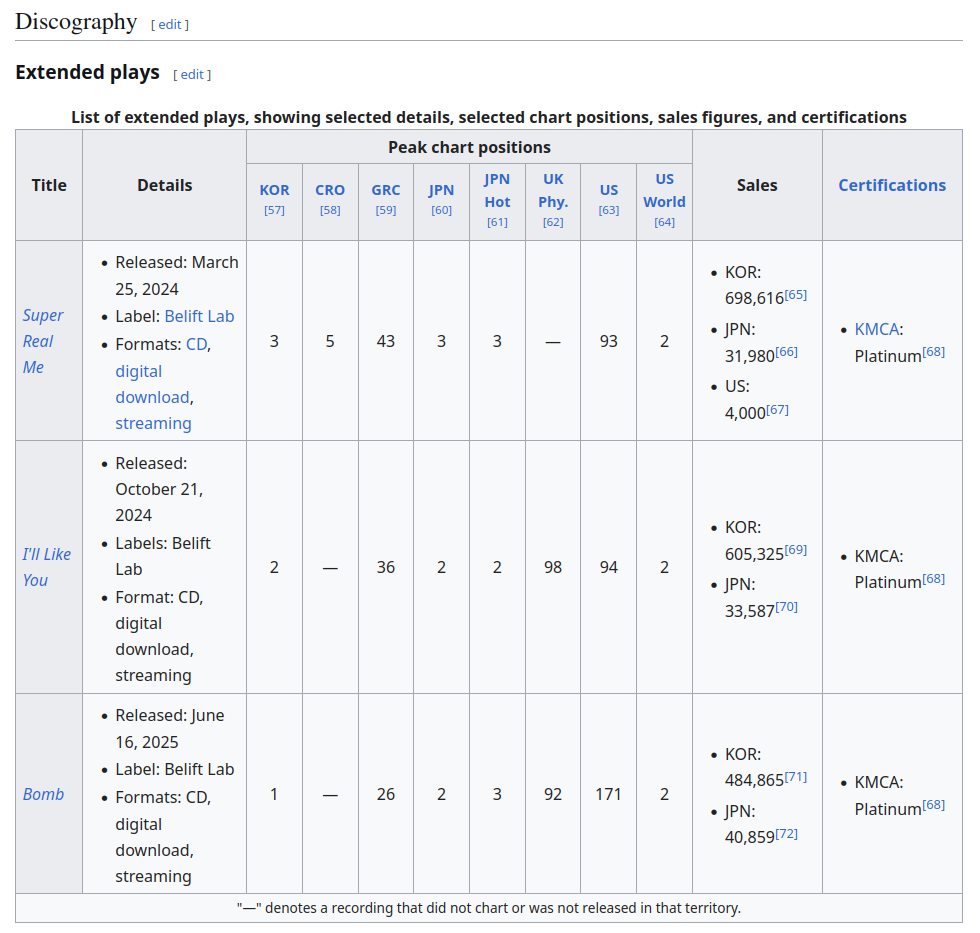The height and width of the screenshot is (933, 980).
Task: Follow citation [70] after 33,587
Action: click(x=786, y=607)
